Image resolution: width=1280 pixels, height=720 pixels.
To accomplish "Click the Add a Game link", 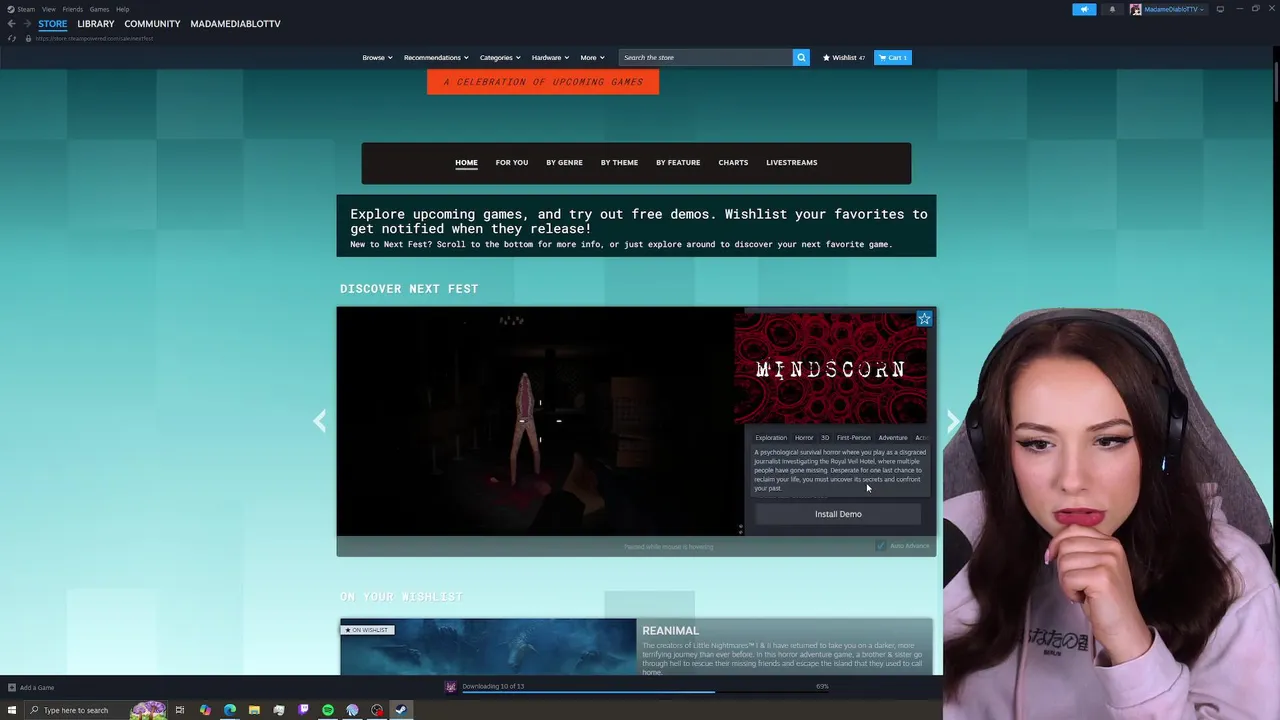I will point(37,687).
